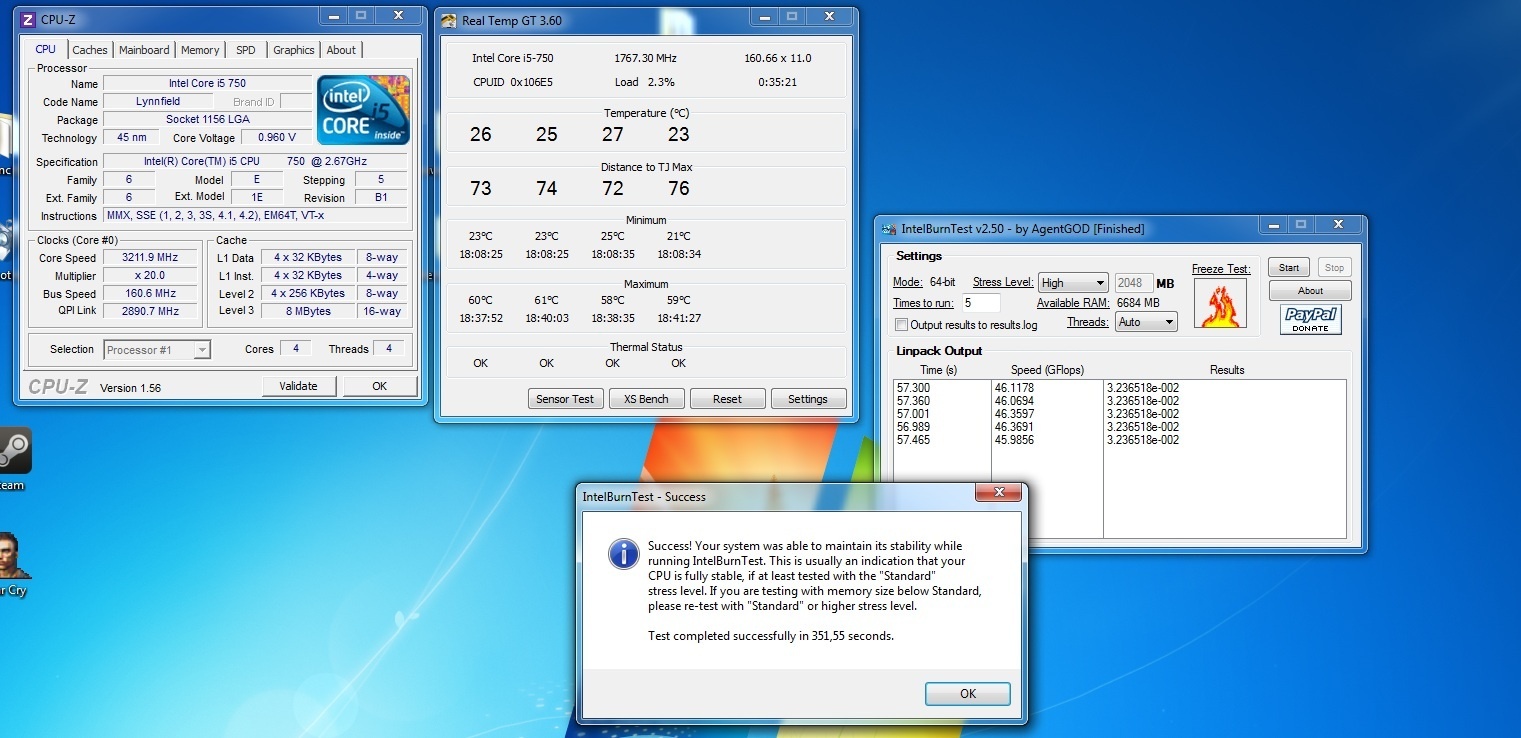Click OK in the CPU-Z window
The height and width of the screenshot is (738, 1521).
pyautogui.click(x=379, y=386)
